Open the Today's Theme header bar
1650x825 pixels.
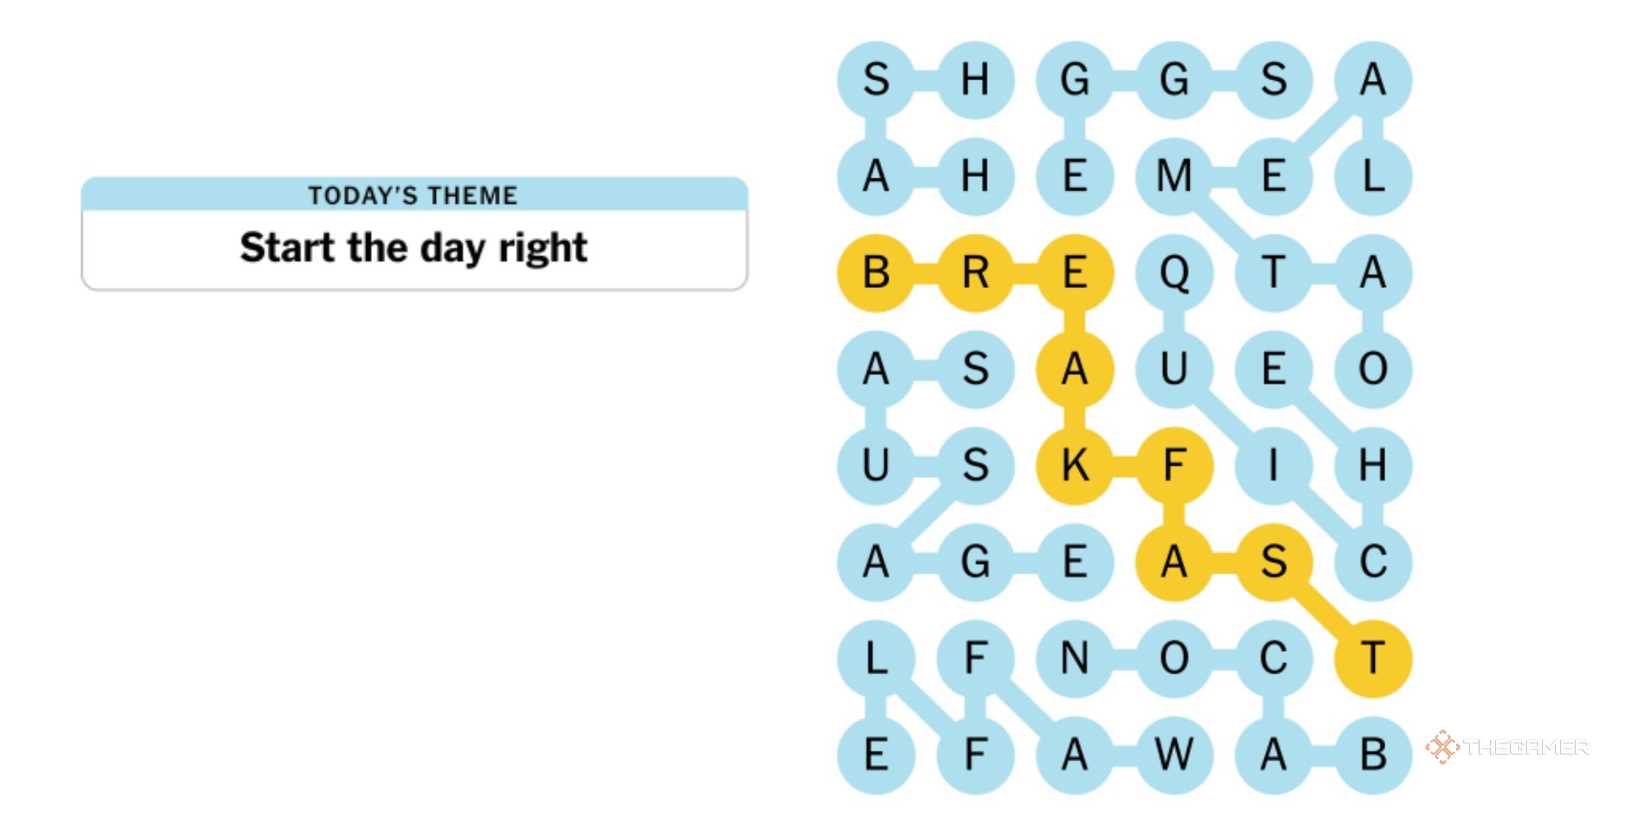point(413,196)
